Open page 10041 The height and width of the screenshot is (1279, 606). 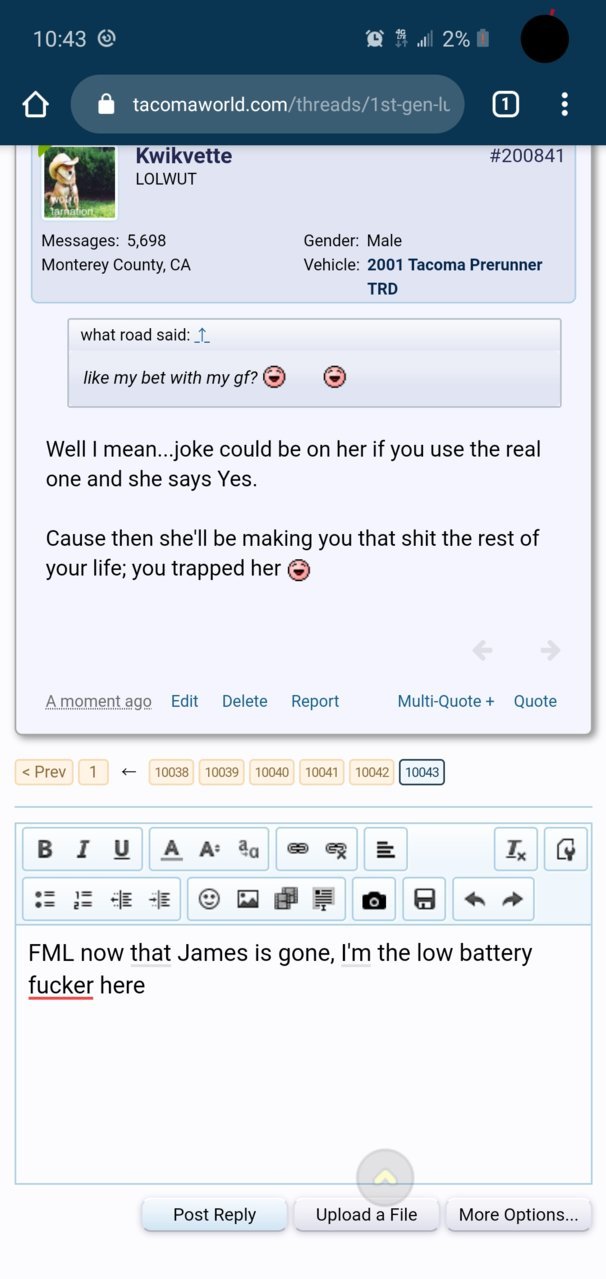coord(322,772)
